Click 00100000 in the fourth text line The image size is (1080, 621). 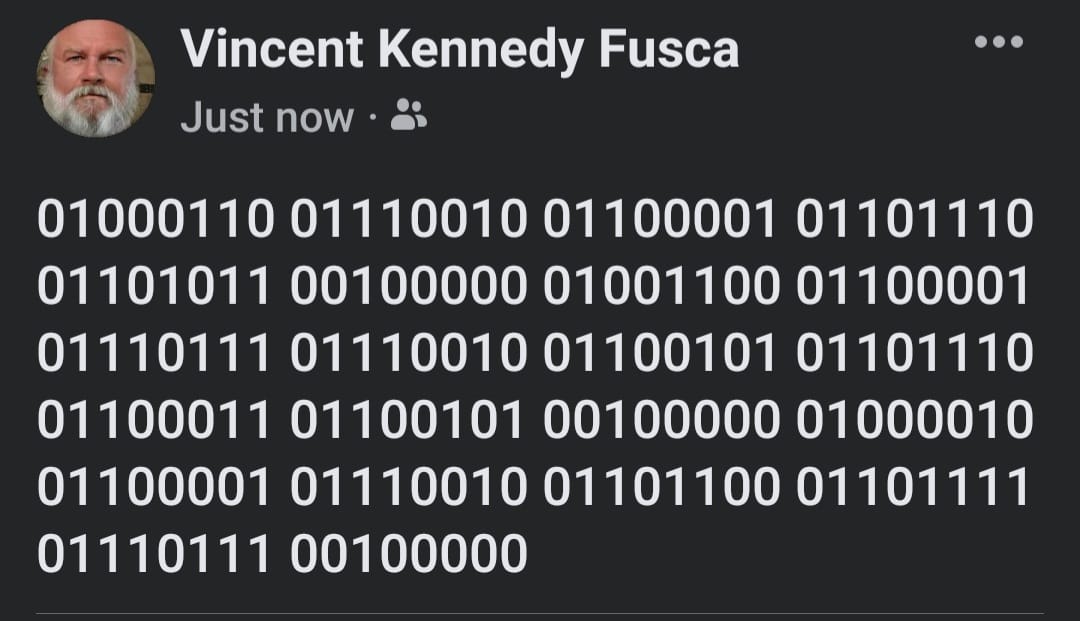[661, 420]
